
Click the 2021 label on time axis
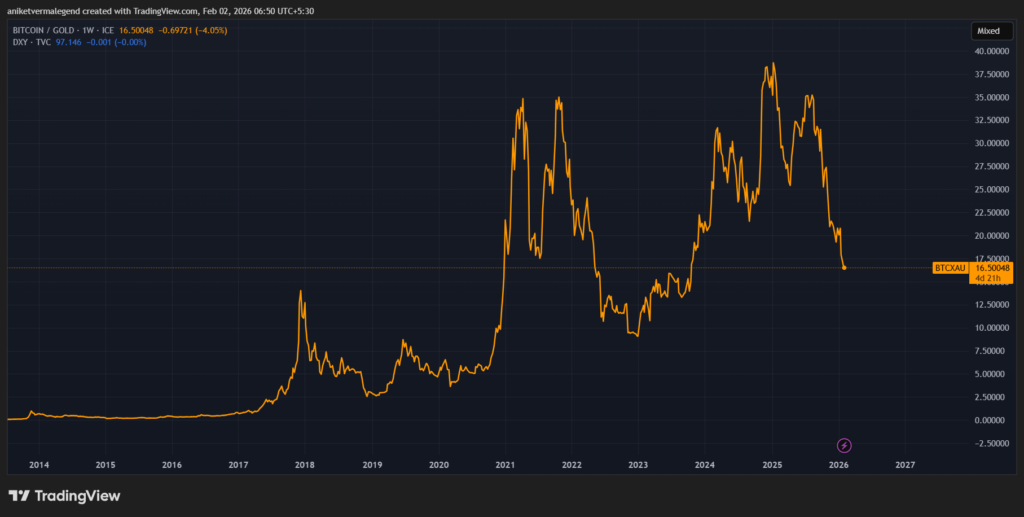[x=505, y=465]
